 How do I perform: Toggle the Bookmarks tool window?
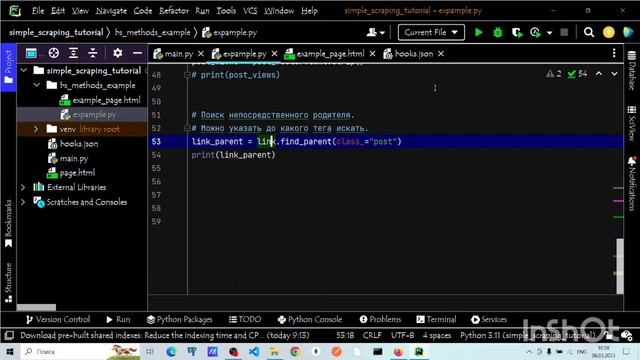[8, 224]
